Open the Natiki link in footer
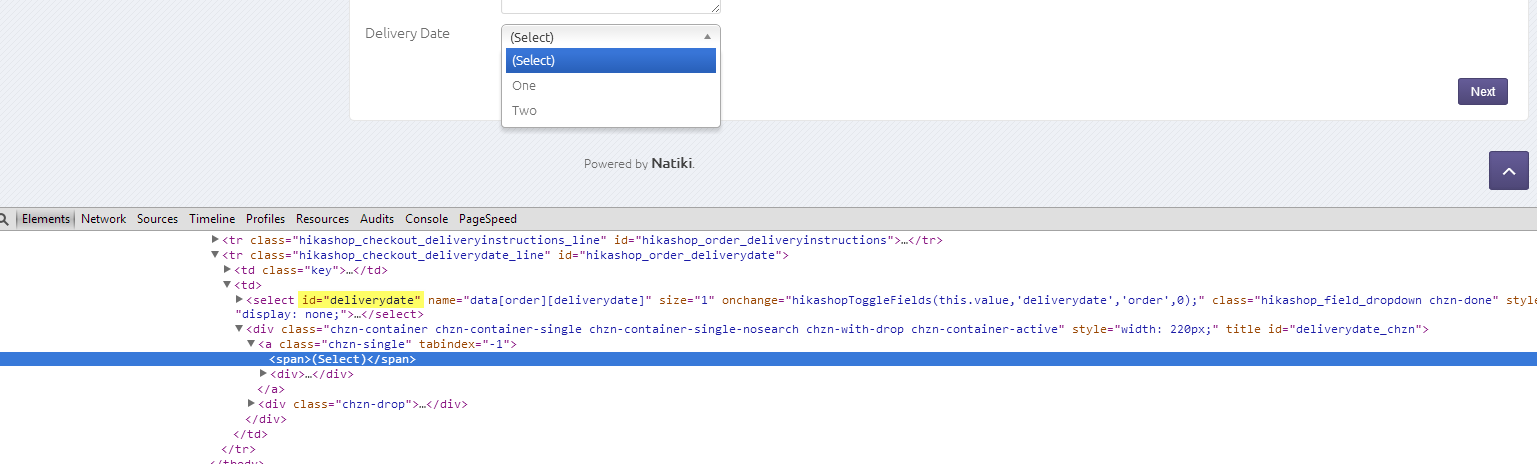 672,164
